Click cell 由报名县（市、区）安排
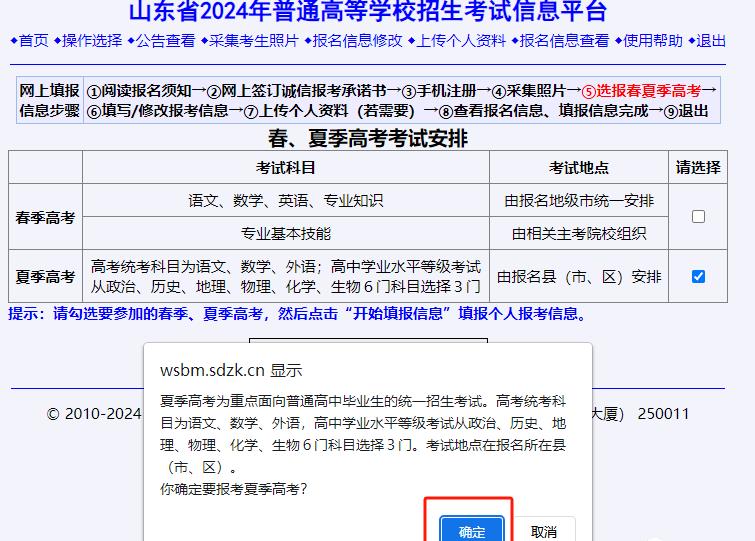 coord(579,277)
